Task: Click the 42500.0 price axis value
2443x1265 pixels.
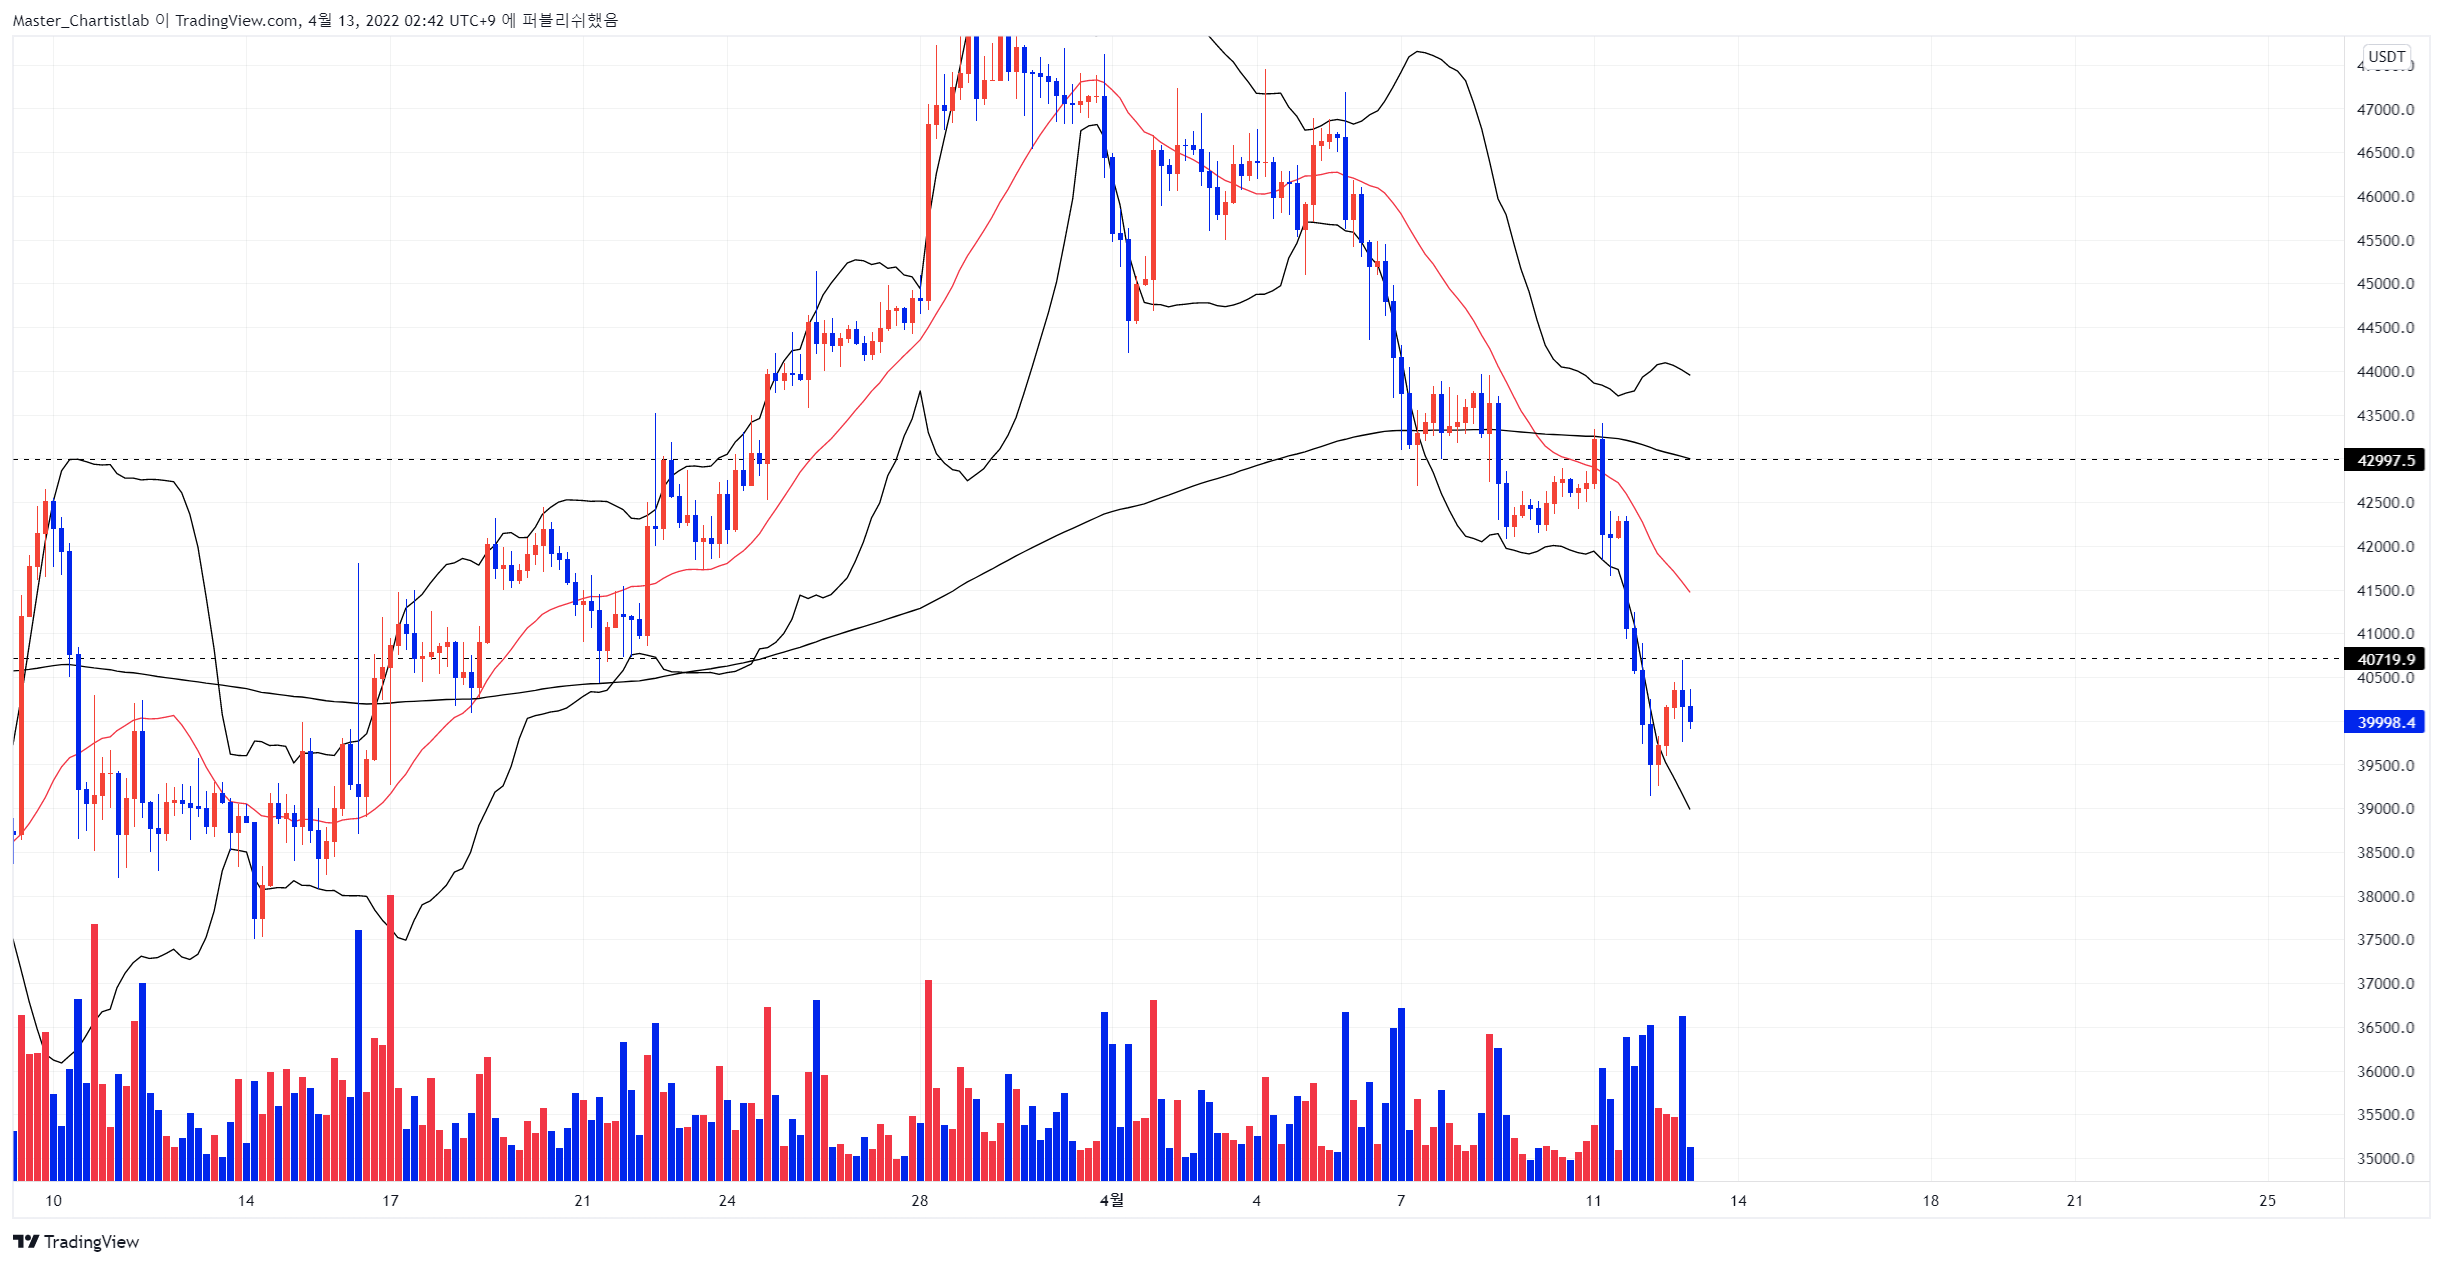Action: tap(2385, 503)
